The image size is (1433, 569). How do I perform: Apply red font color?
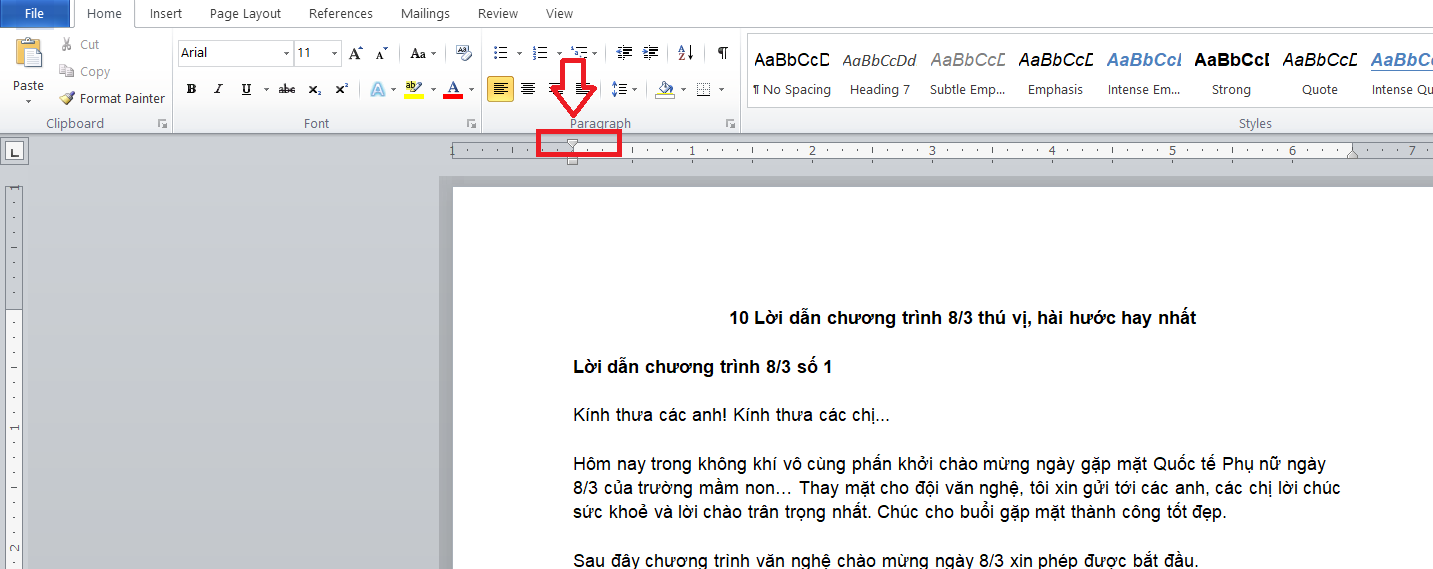click(453, 89)
